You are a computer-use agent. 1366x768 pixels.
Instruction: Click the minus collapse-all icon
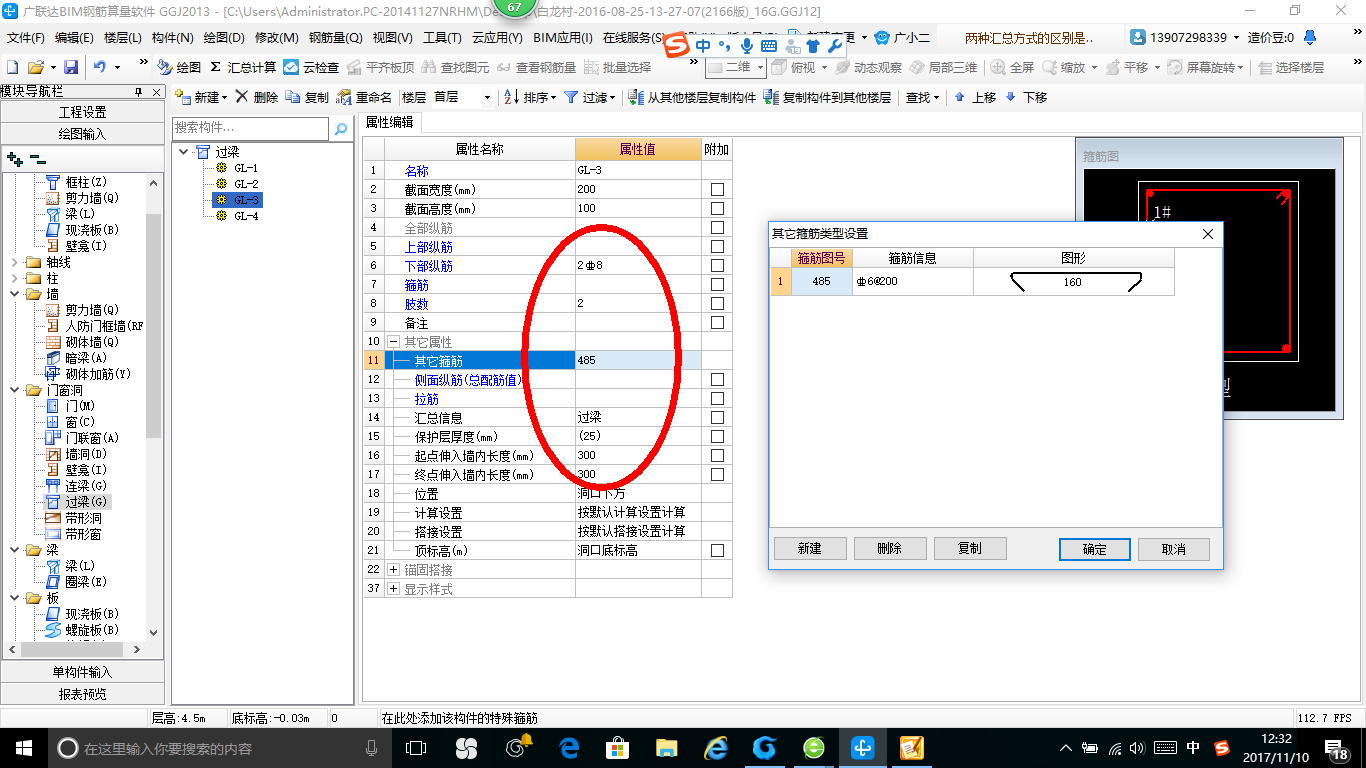(37, 158)
